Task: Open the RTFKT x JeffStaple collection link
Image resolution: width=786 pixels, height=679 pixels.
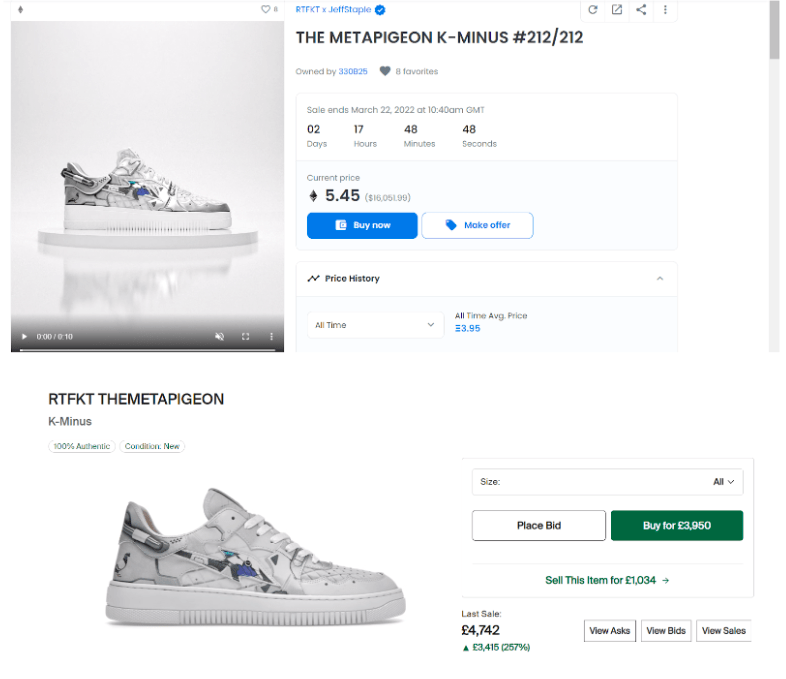Action: 333,10
